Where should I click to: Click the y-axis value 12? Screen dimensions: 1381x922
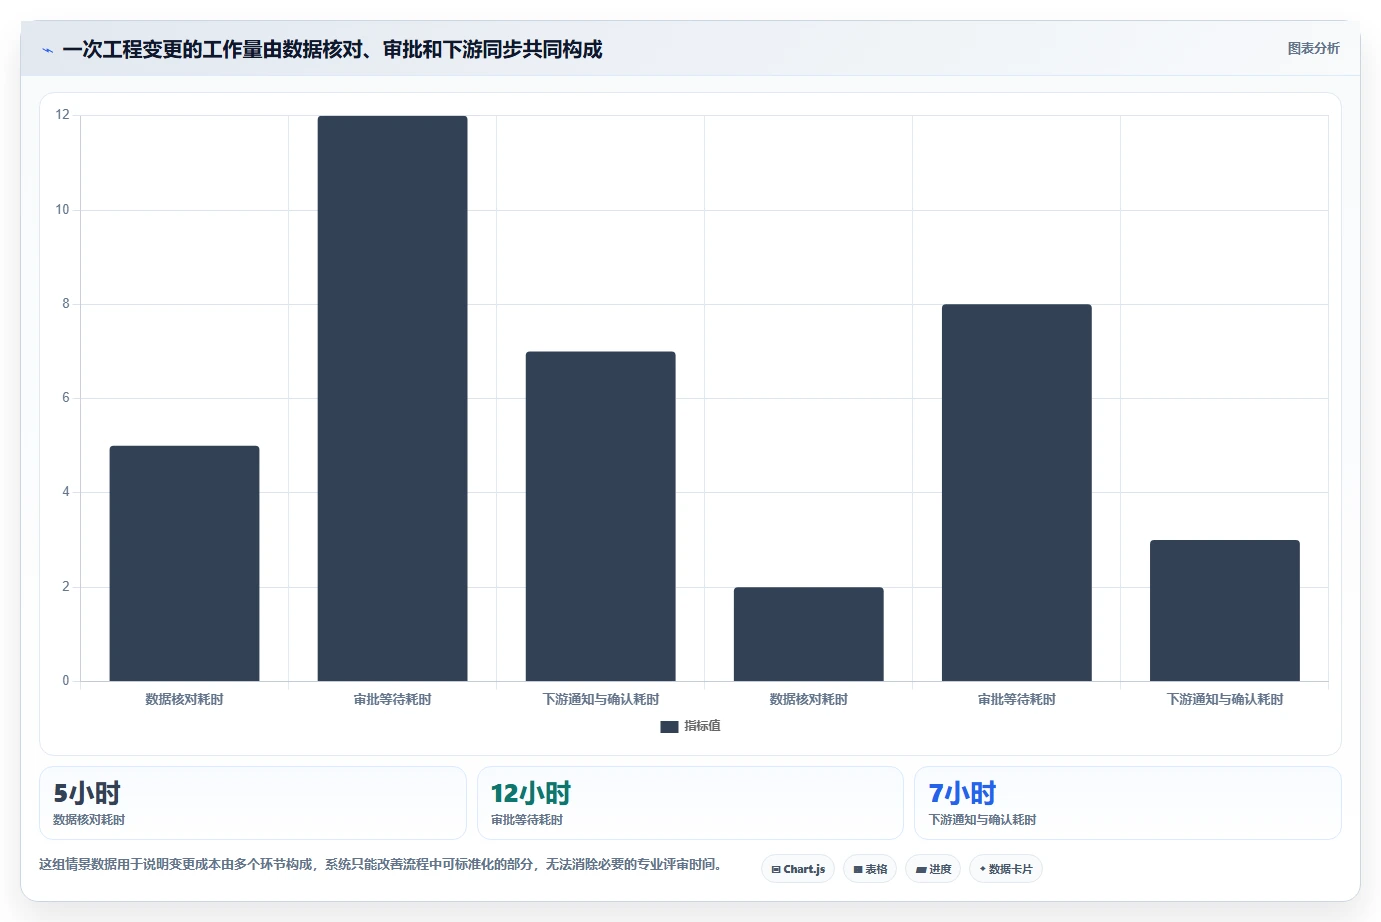click(x=63, y=115)
